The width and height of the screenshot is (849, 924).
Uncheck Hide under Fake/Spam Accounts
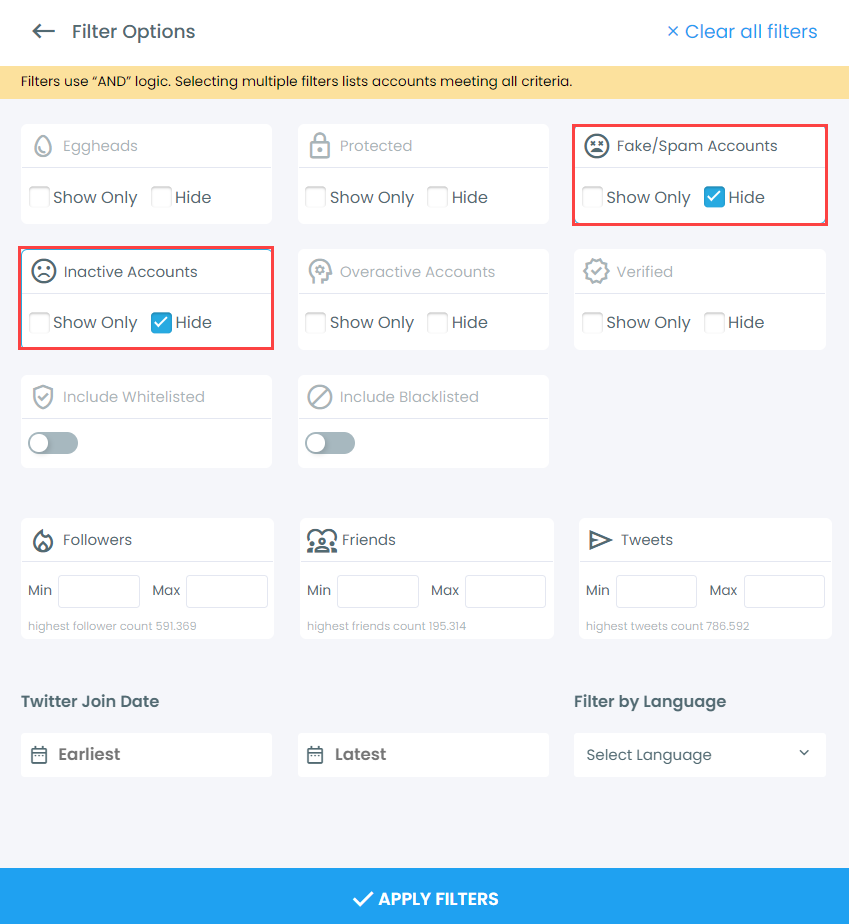[714, 197]
